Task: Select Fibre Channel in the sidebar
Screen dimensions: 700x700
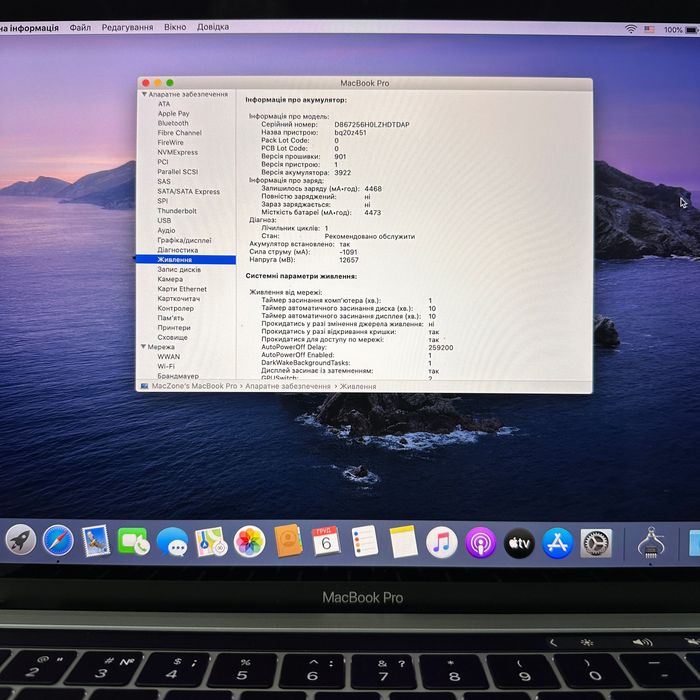Action: coord(179,133)
